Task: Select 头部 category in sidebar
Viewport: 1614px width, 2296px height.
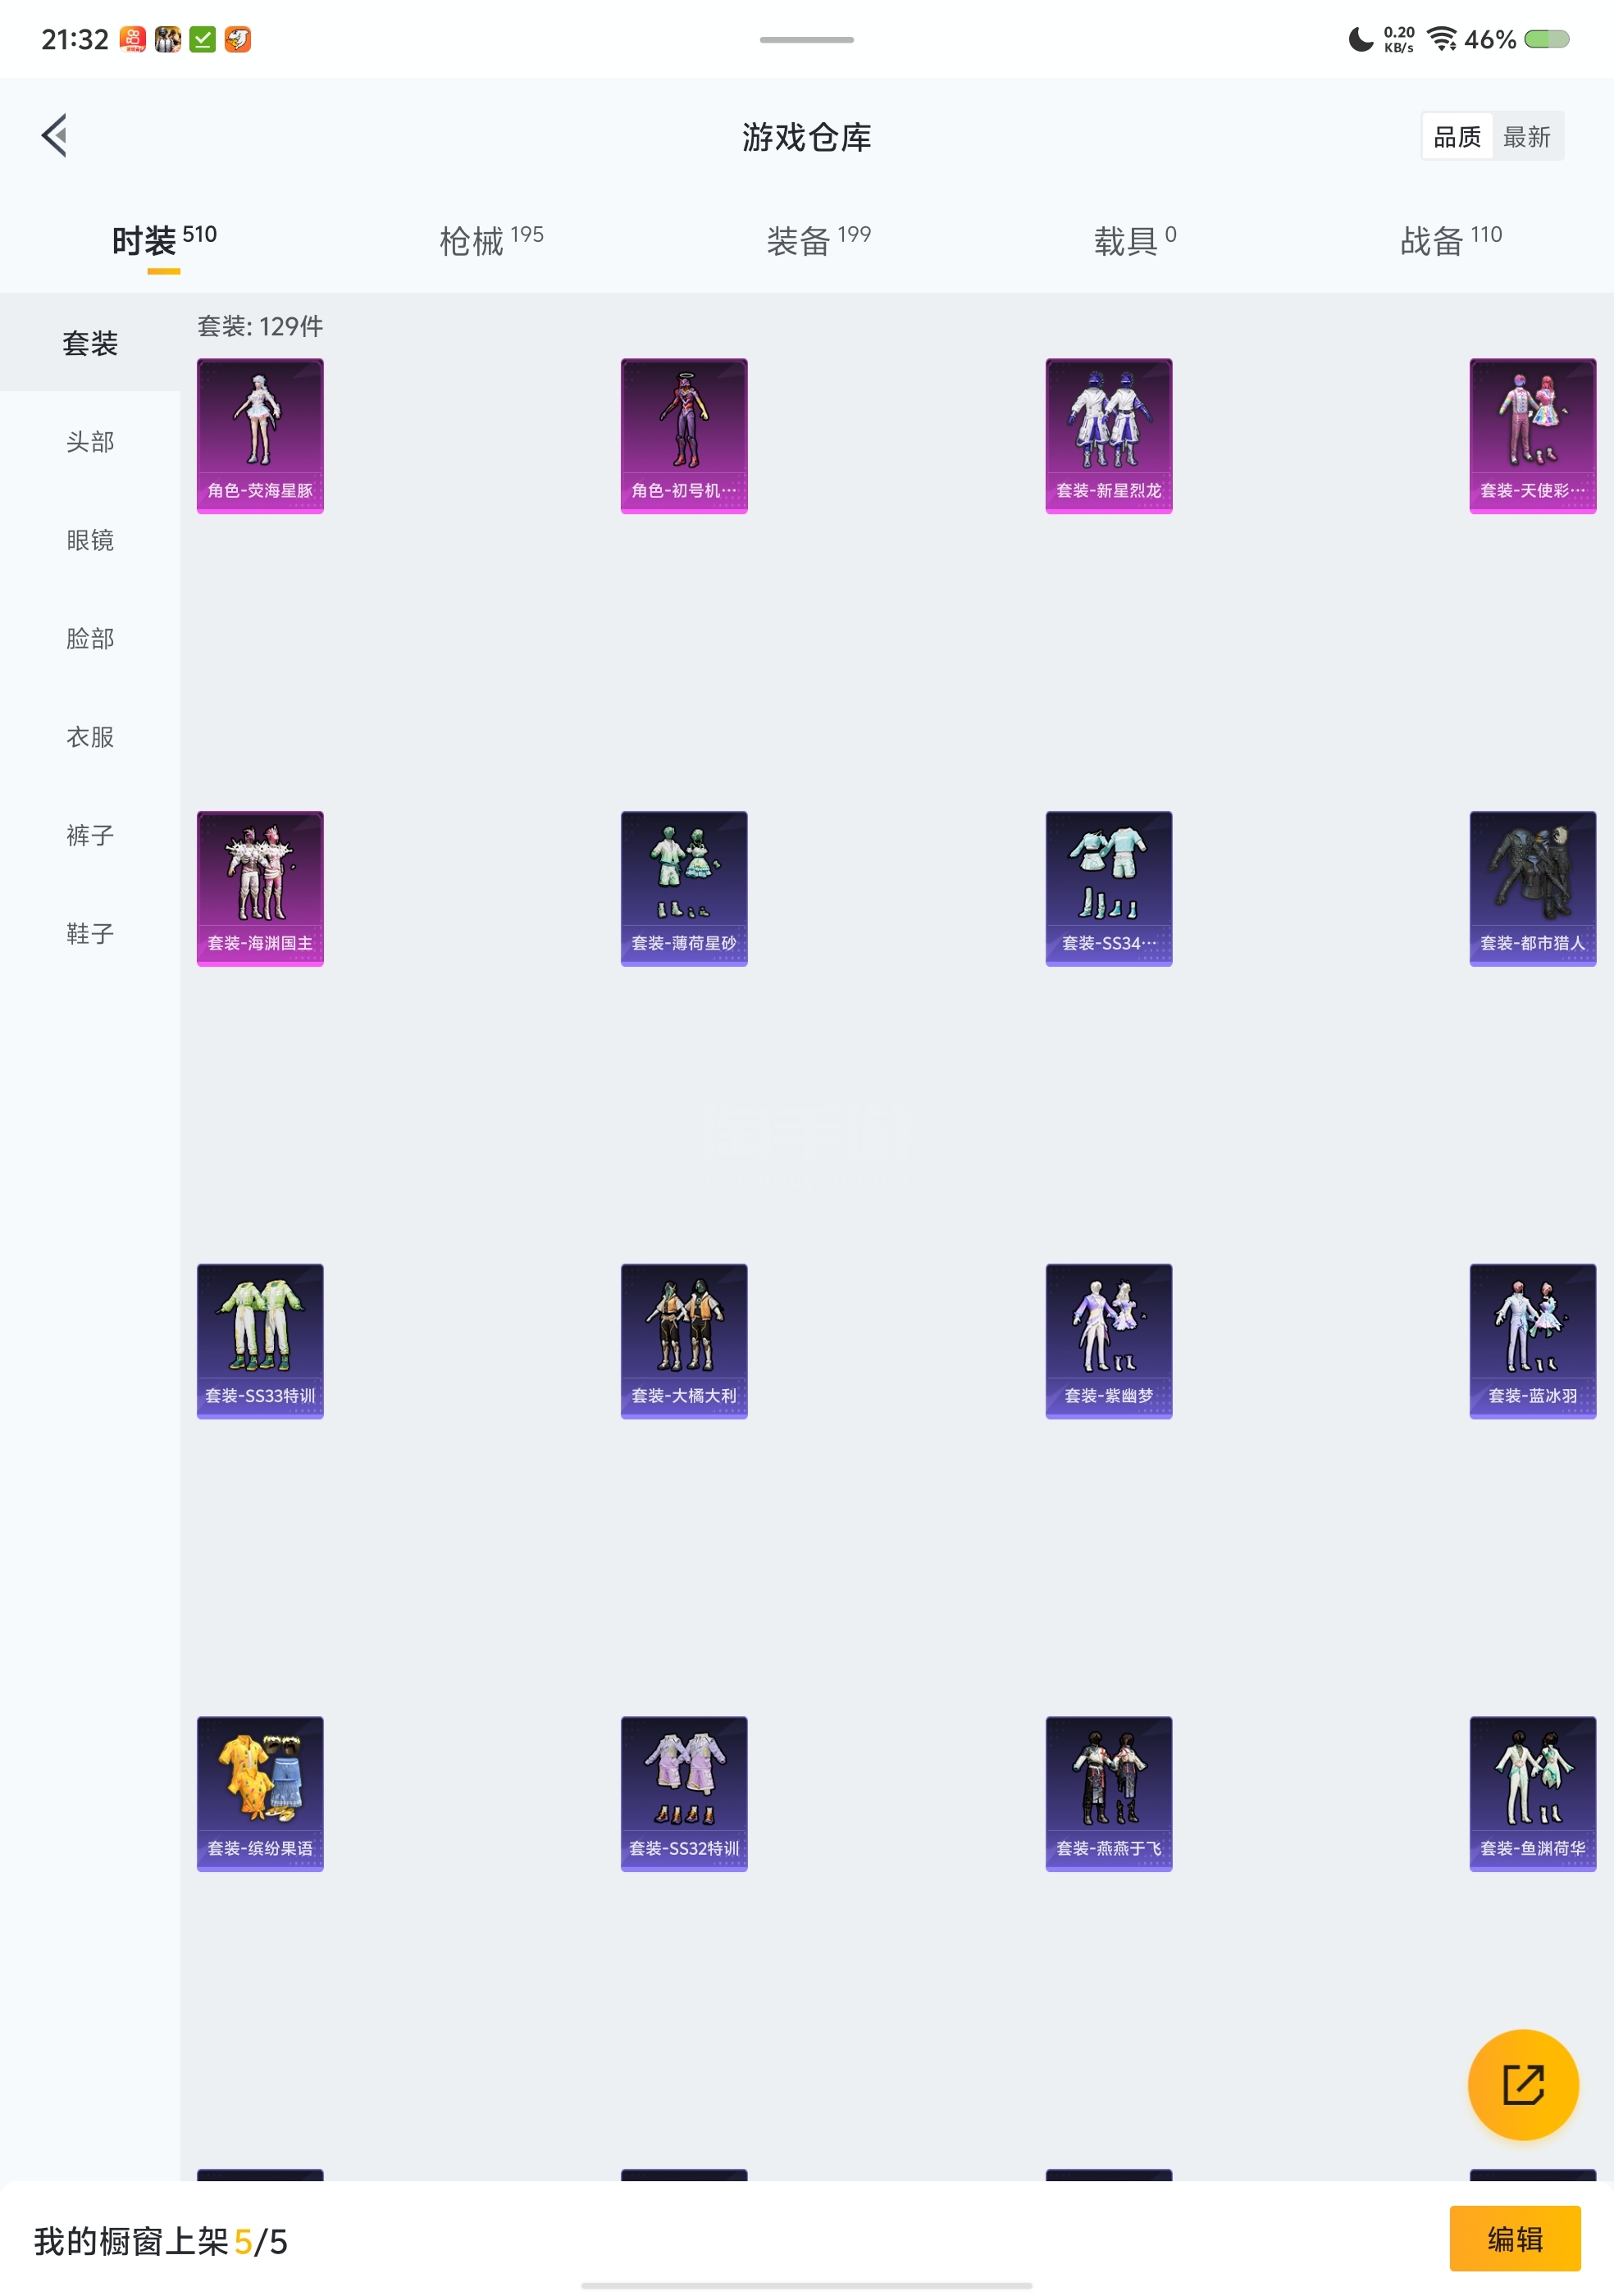Action: (90, 441)
